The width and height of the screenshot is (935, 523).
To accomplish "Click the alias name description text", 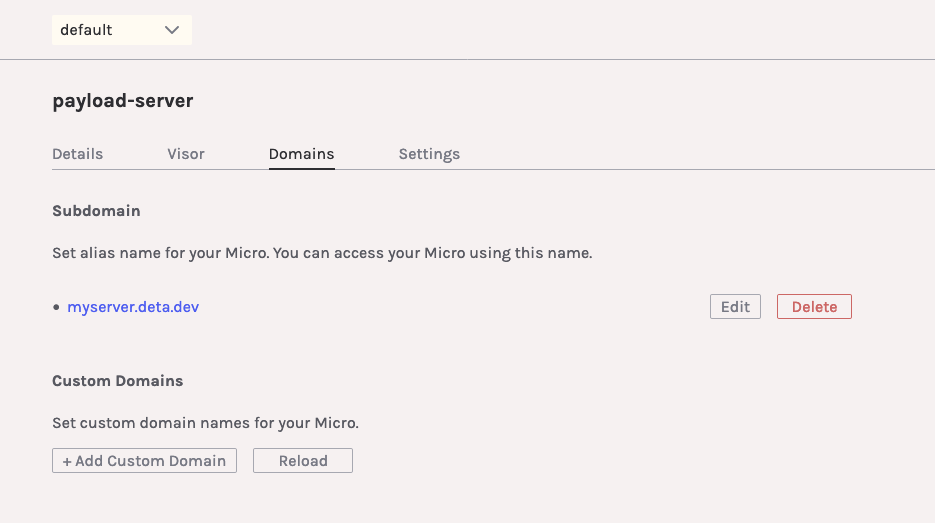I will click(322, 253).
